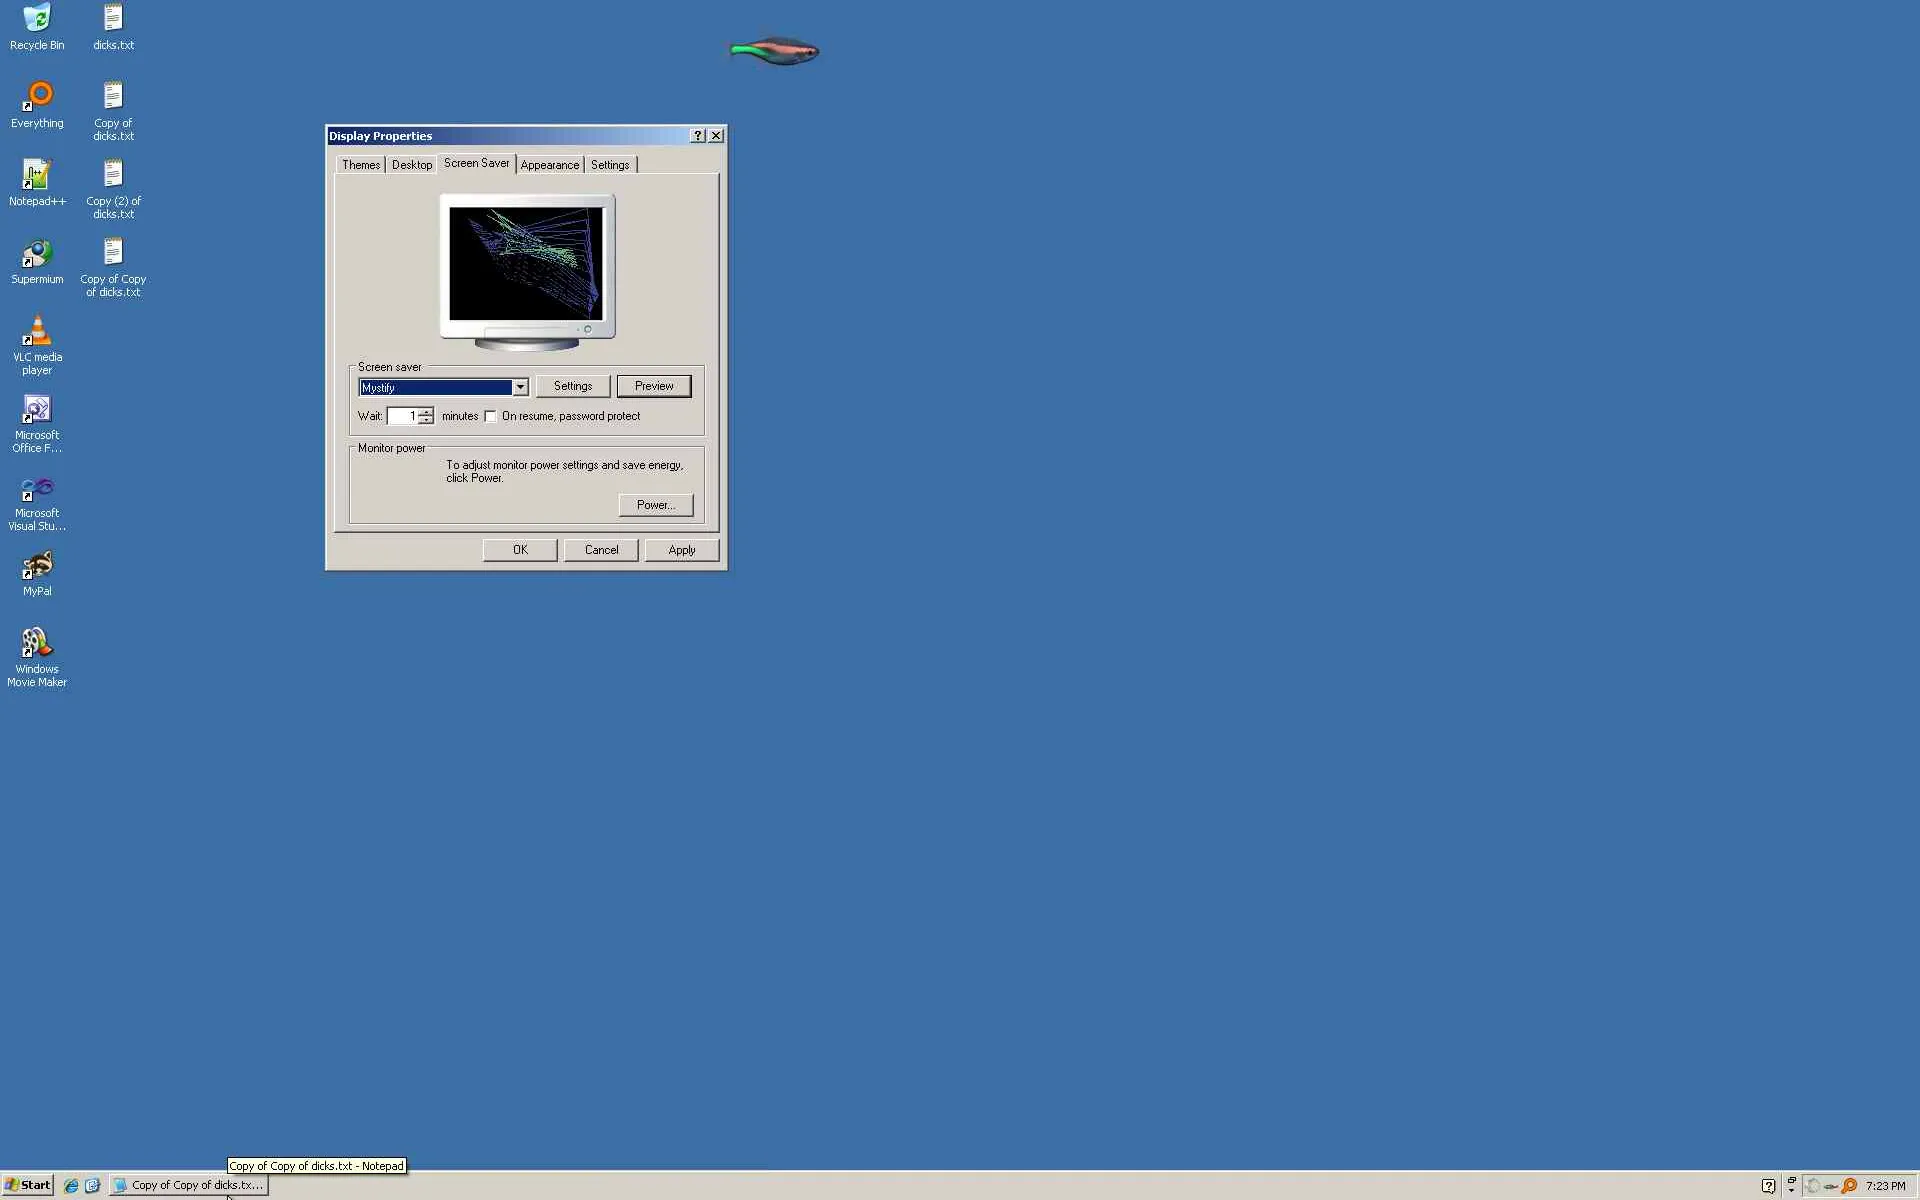Enable On resume, password protect checkbox

click(x=490, y=416)
